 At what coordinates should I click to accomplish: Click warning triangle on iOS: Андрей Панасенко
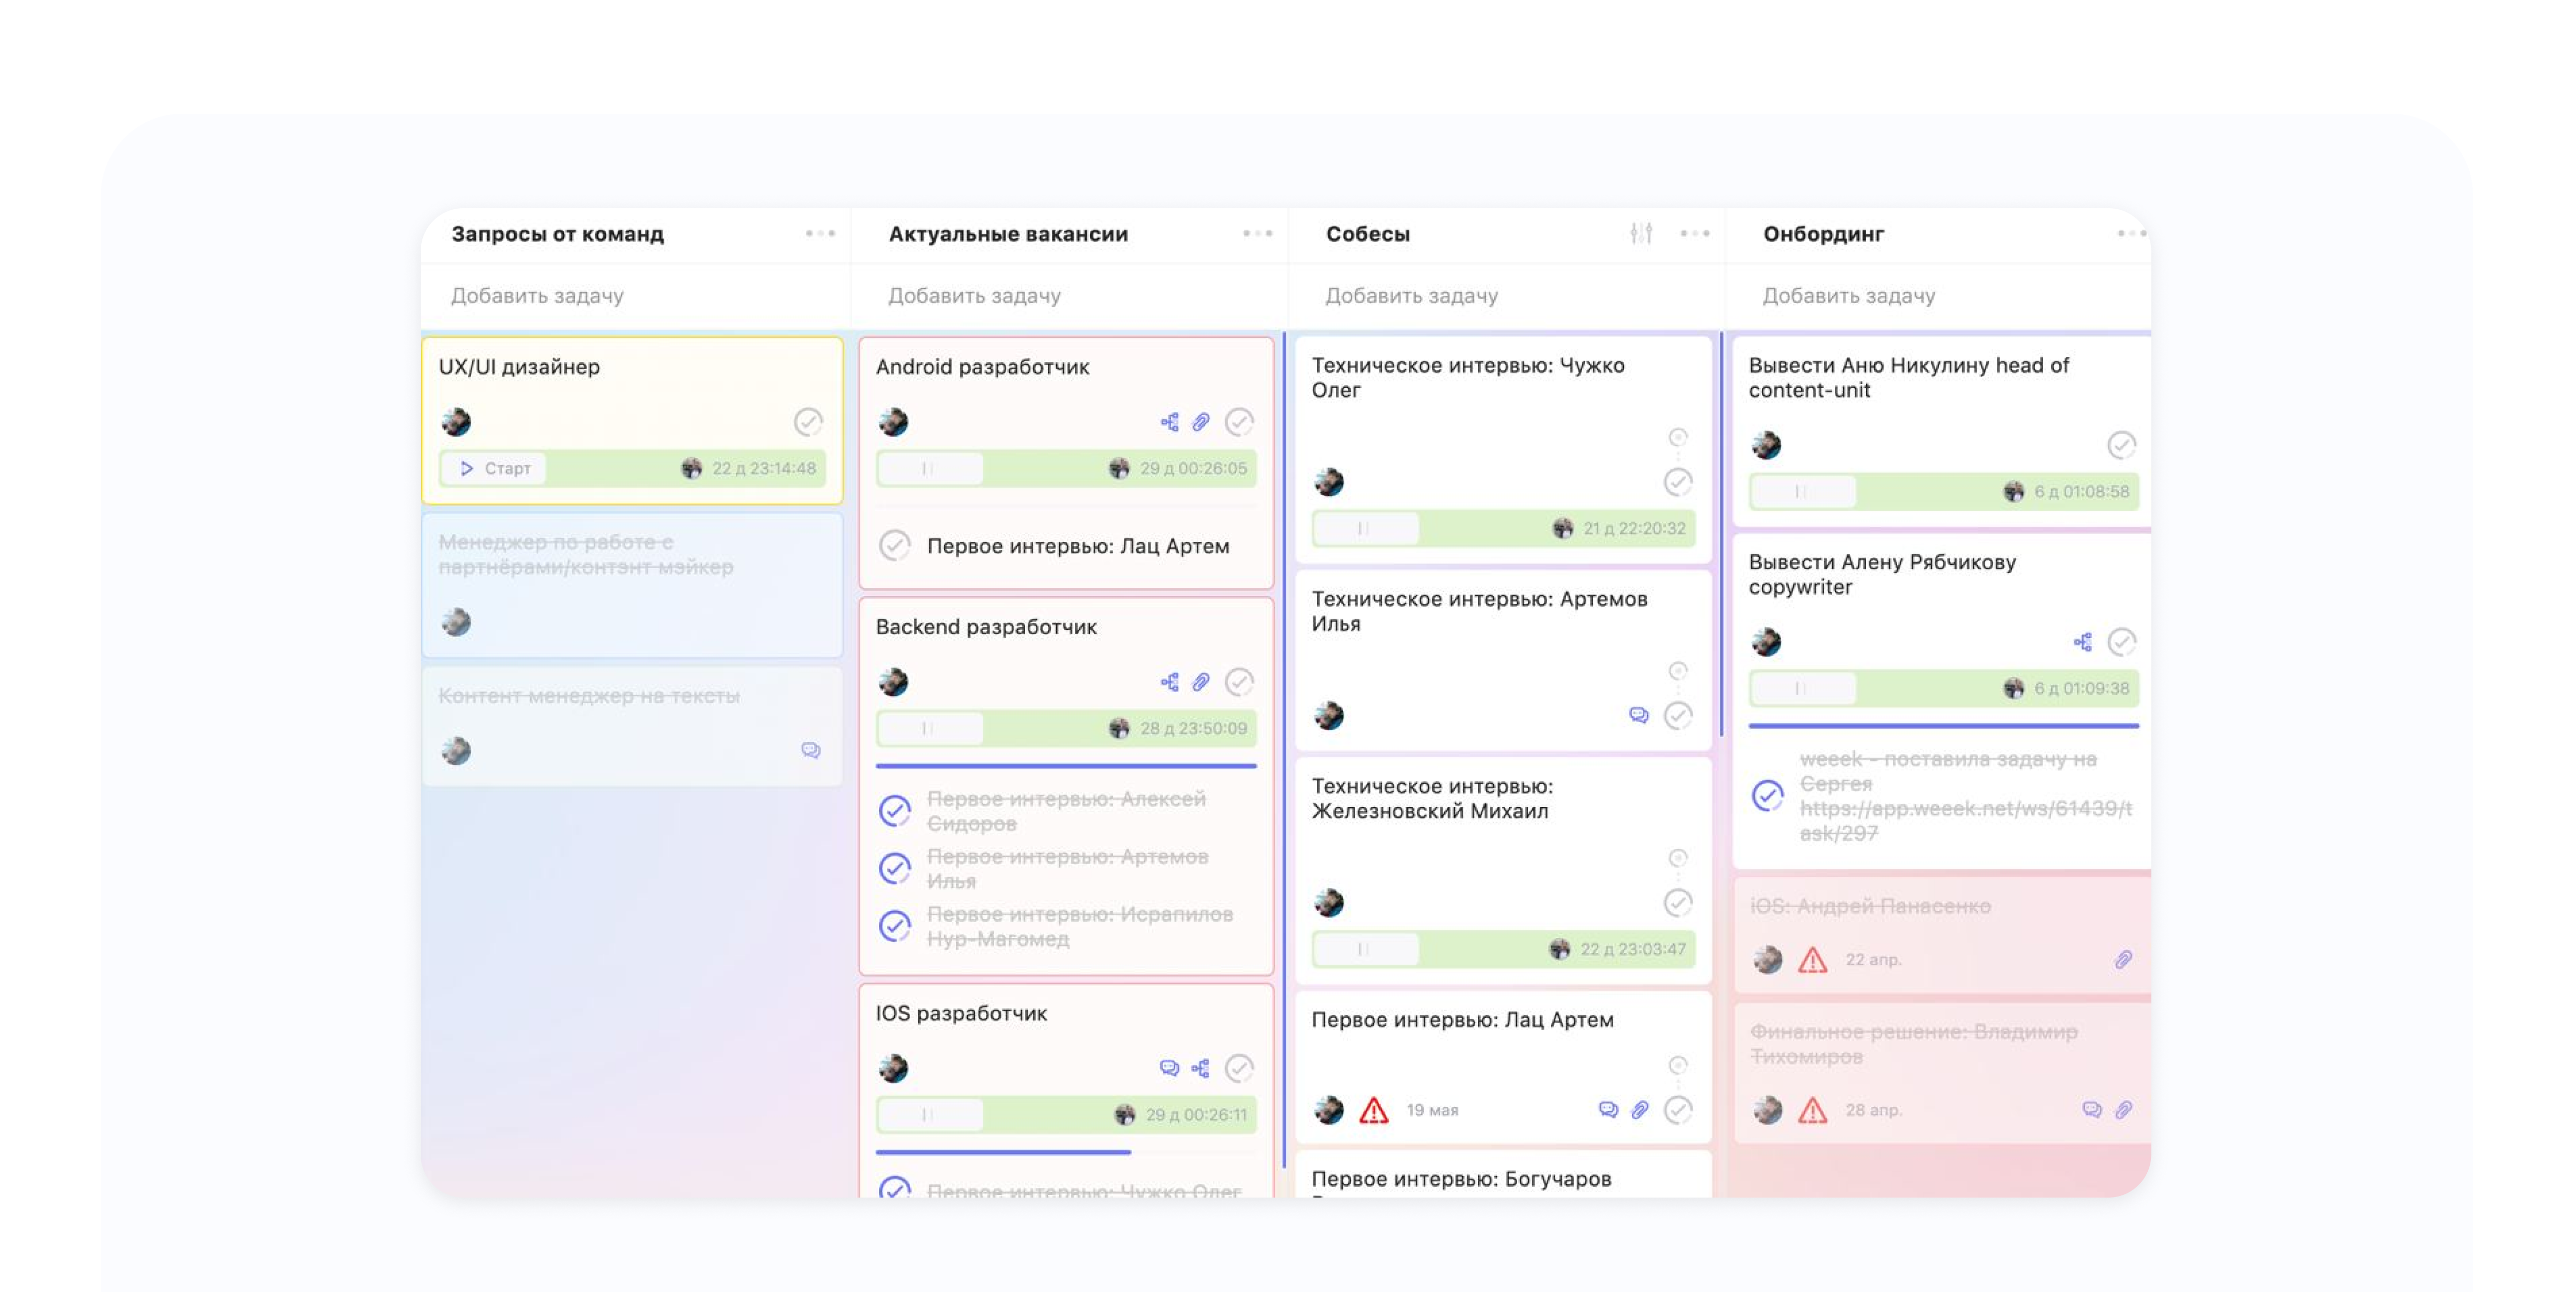pyautogui.click(x=1812, y=960)
